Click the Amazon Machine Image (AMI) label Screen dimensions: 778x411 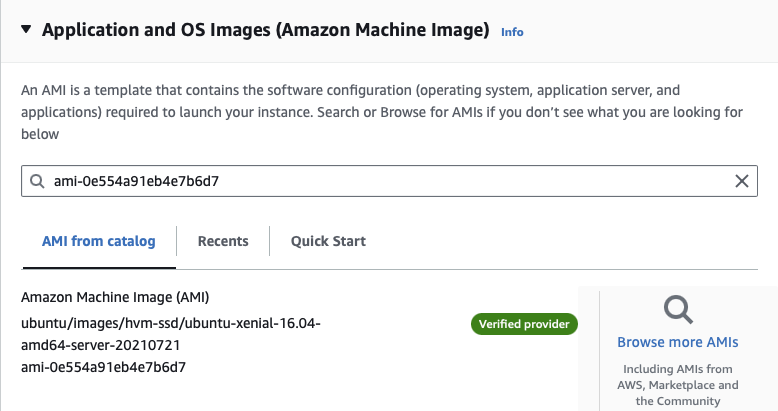tap(115, 298)
